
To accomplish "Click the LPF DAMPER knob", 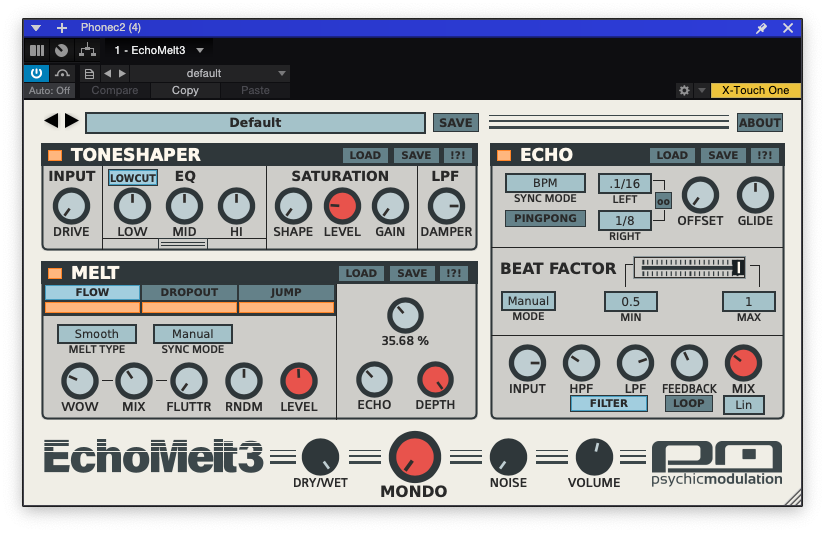I will (x=446, y=206).
